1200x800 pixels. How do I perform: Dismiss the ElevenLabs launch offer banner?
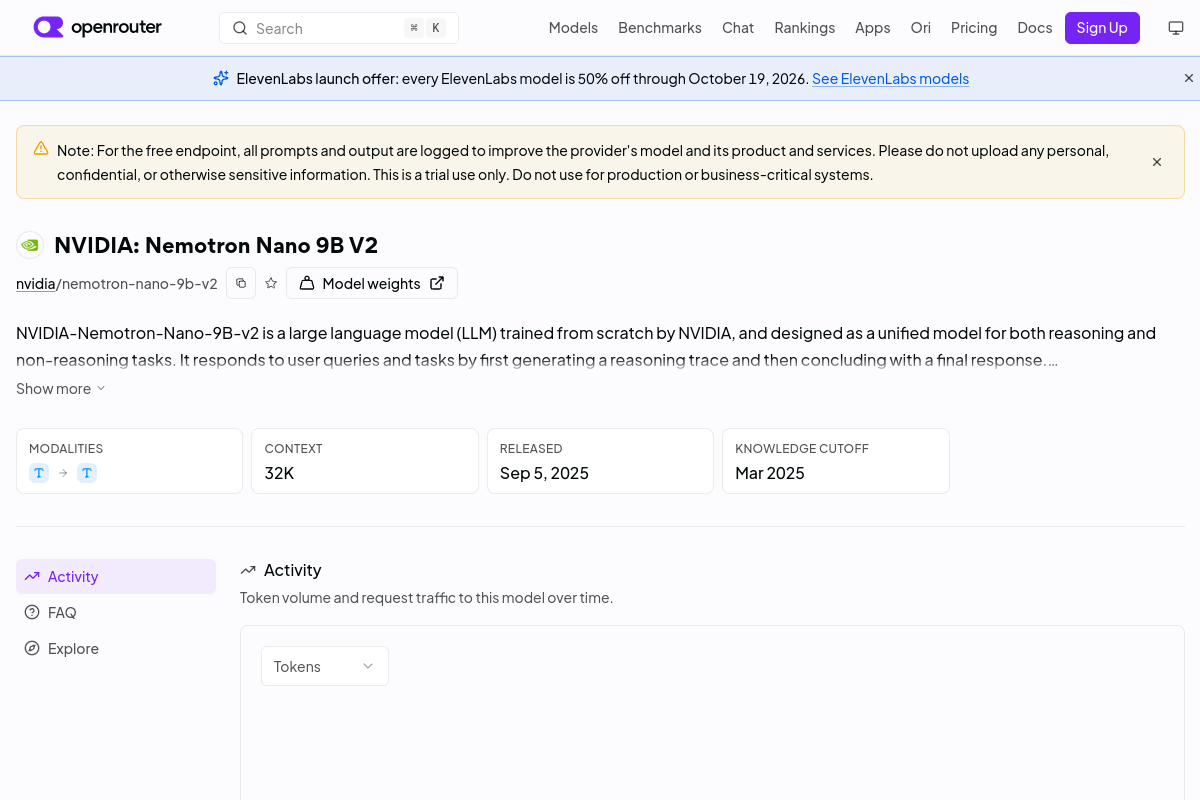click(1189, 78)
